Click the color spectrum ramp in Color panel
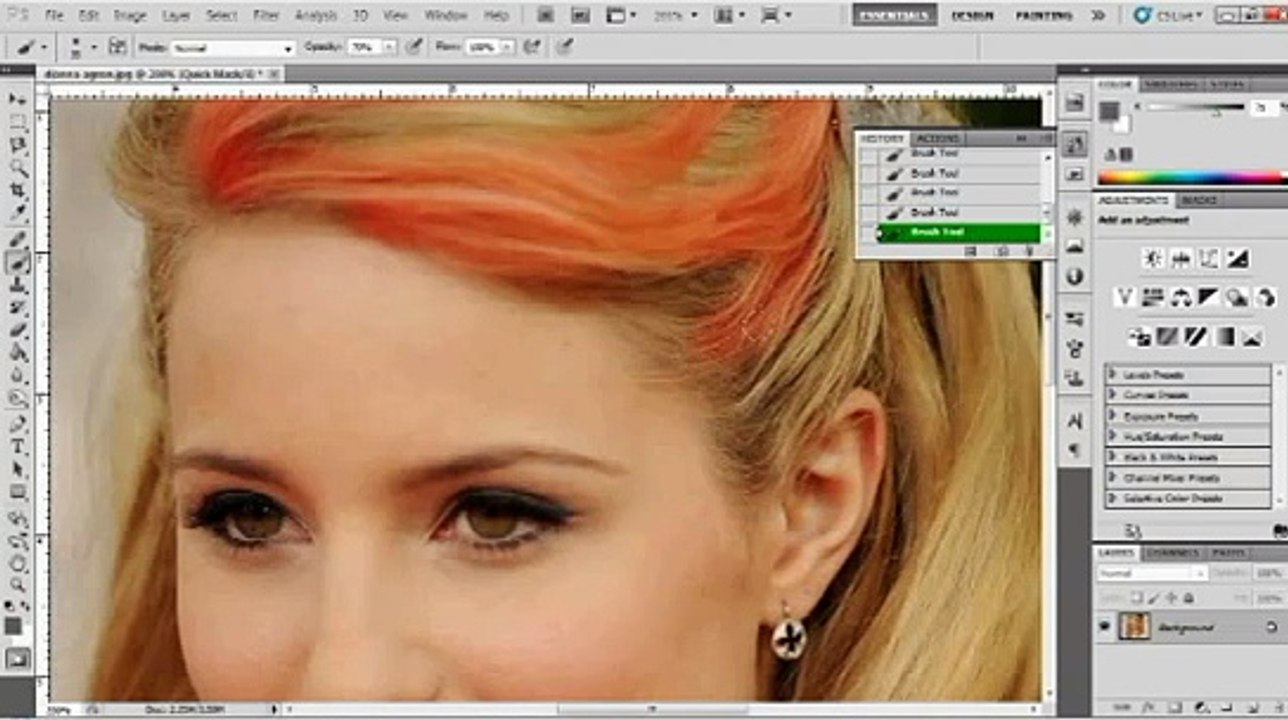 (x=1192, y=177)
